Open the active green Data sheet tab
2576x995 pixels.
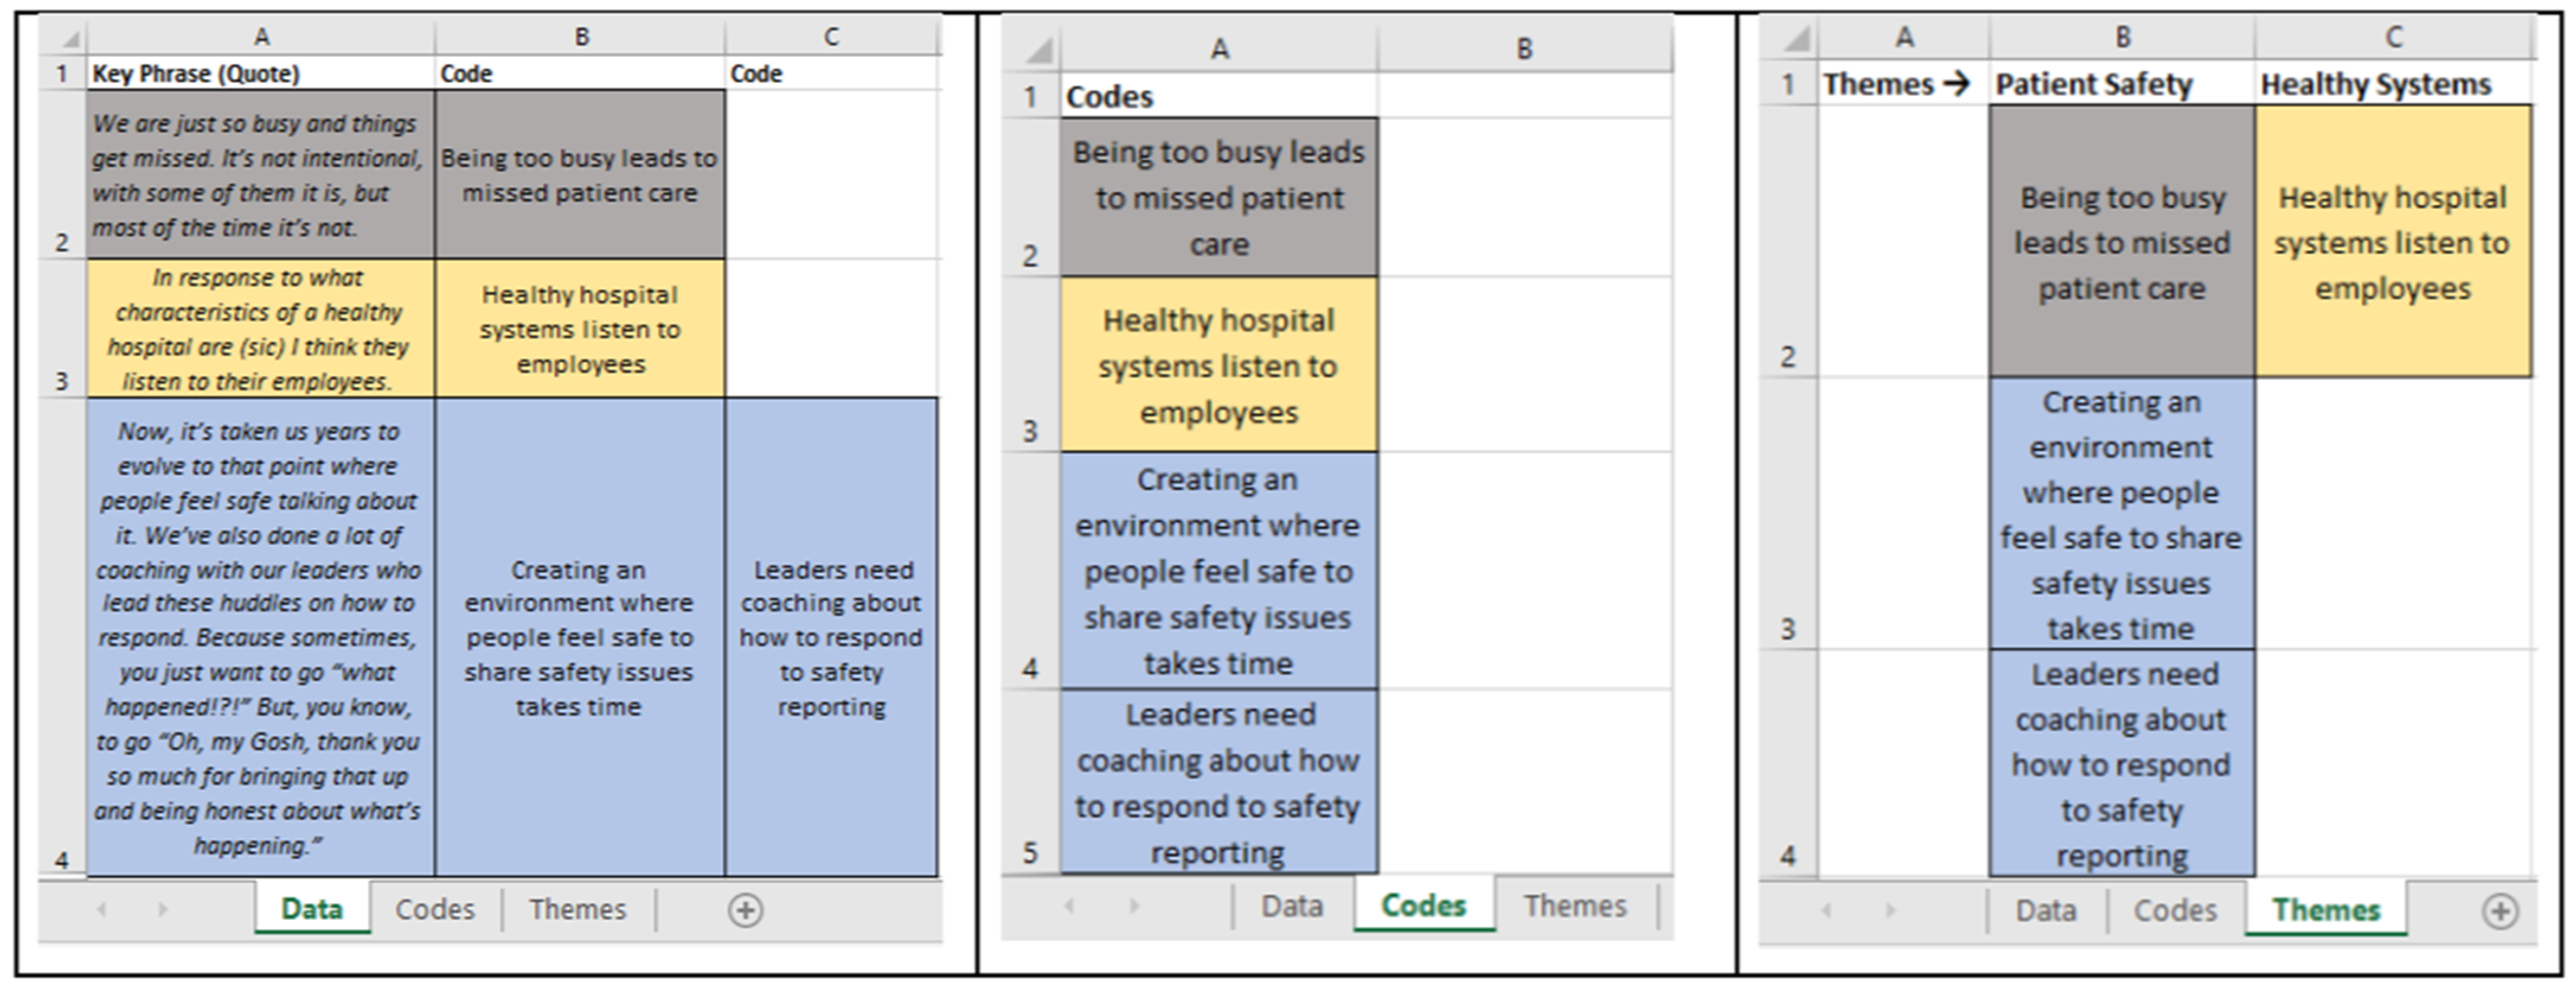(312, 909)
